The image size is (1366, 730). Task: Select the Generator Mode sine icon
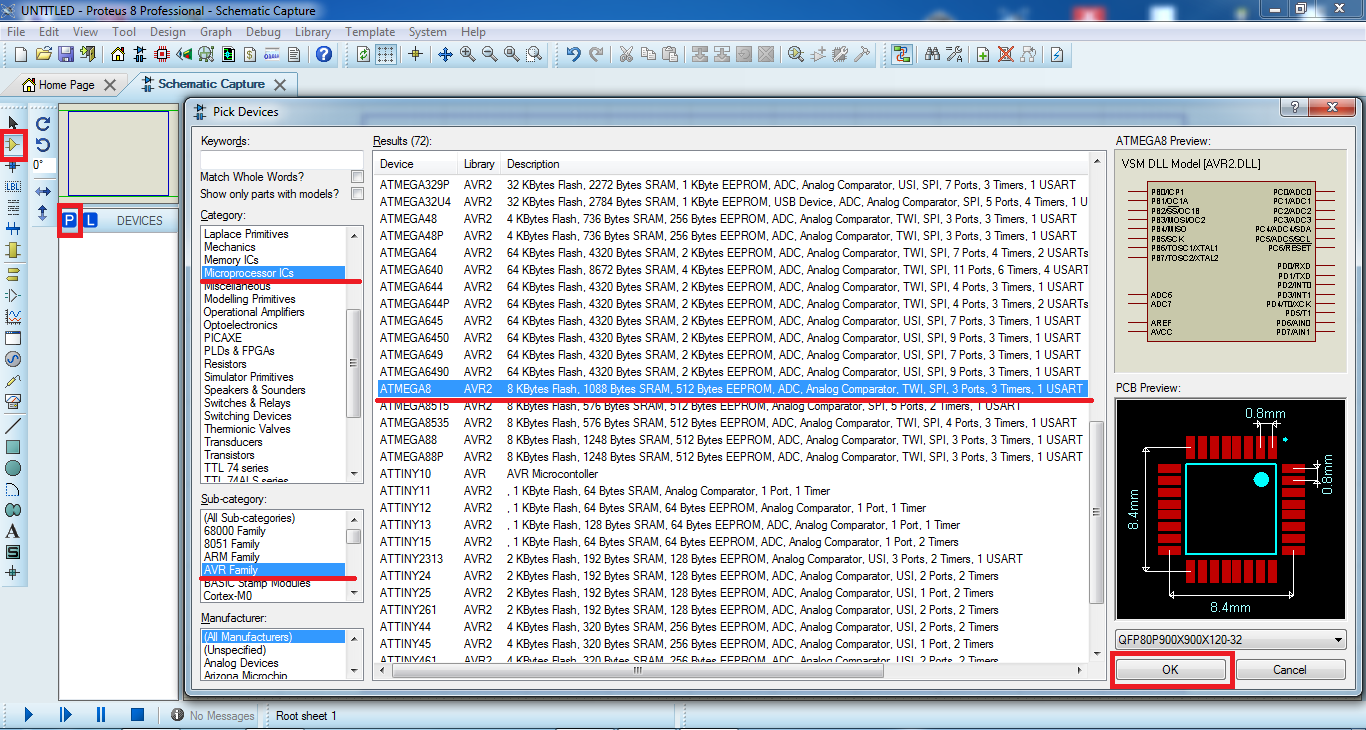pos(13,359)
